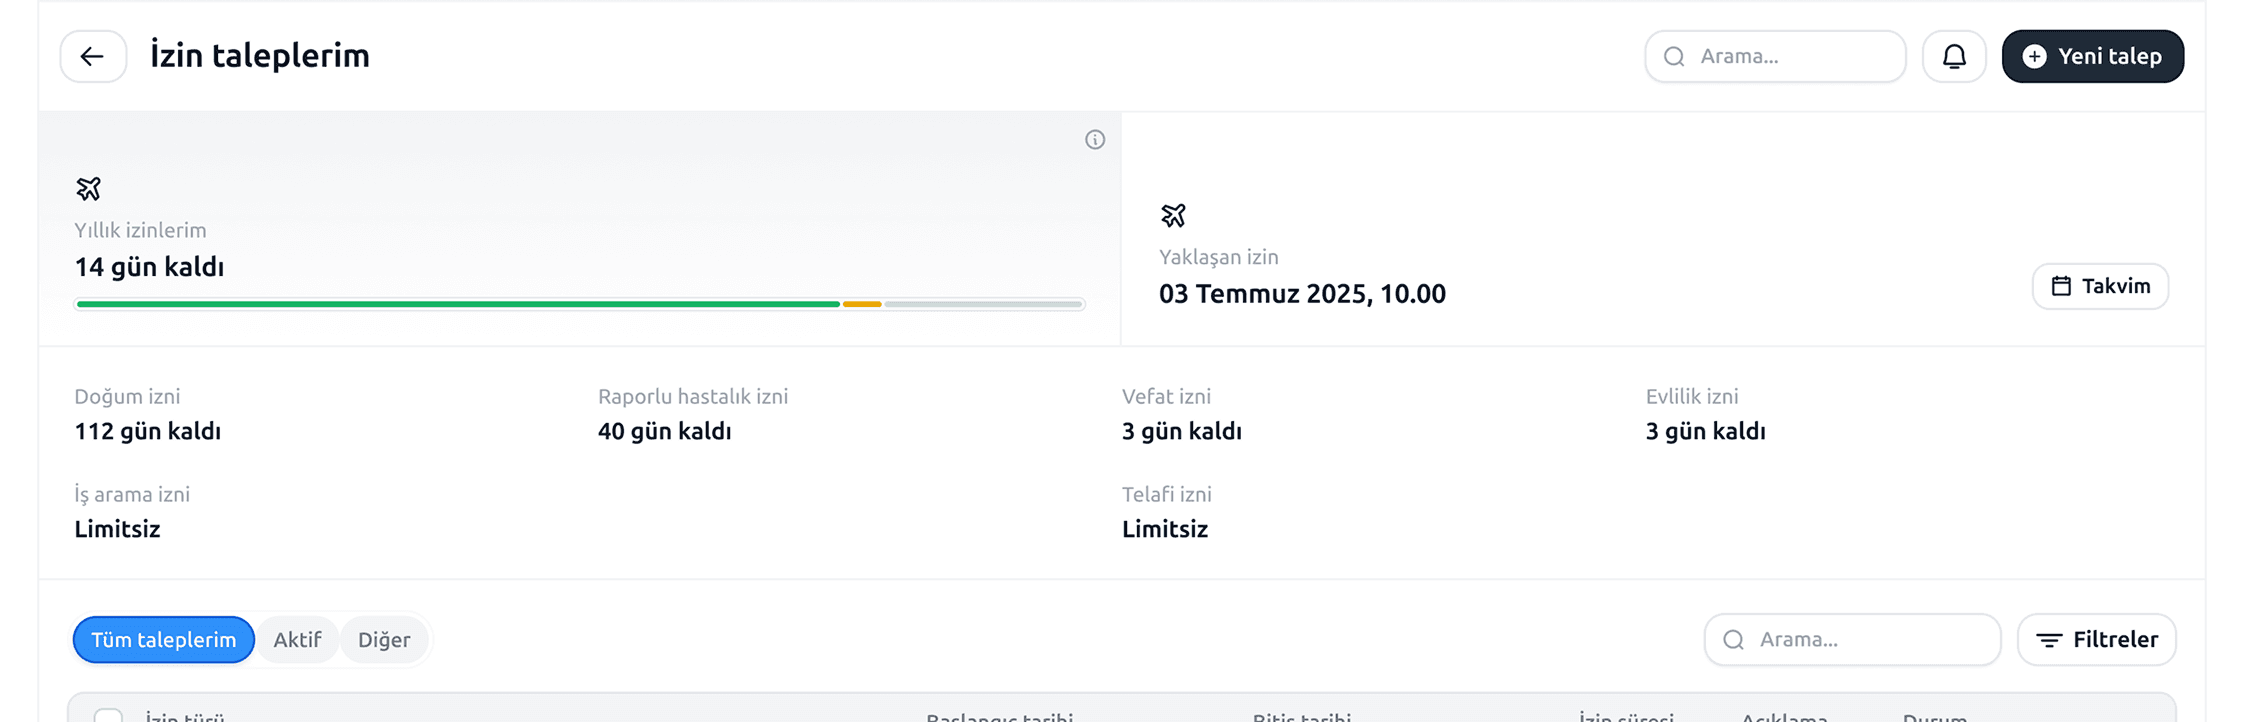Click the magnifier icon beside Filtreler search
The width and height of the screenshot is (2244, 722).
pyautogui.click(x=1734, y=640)
